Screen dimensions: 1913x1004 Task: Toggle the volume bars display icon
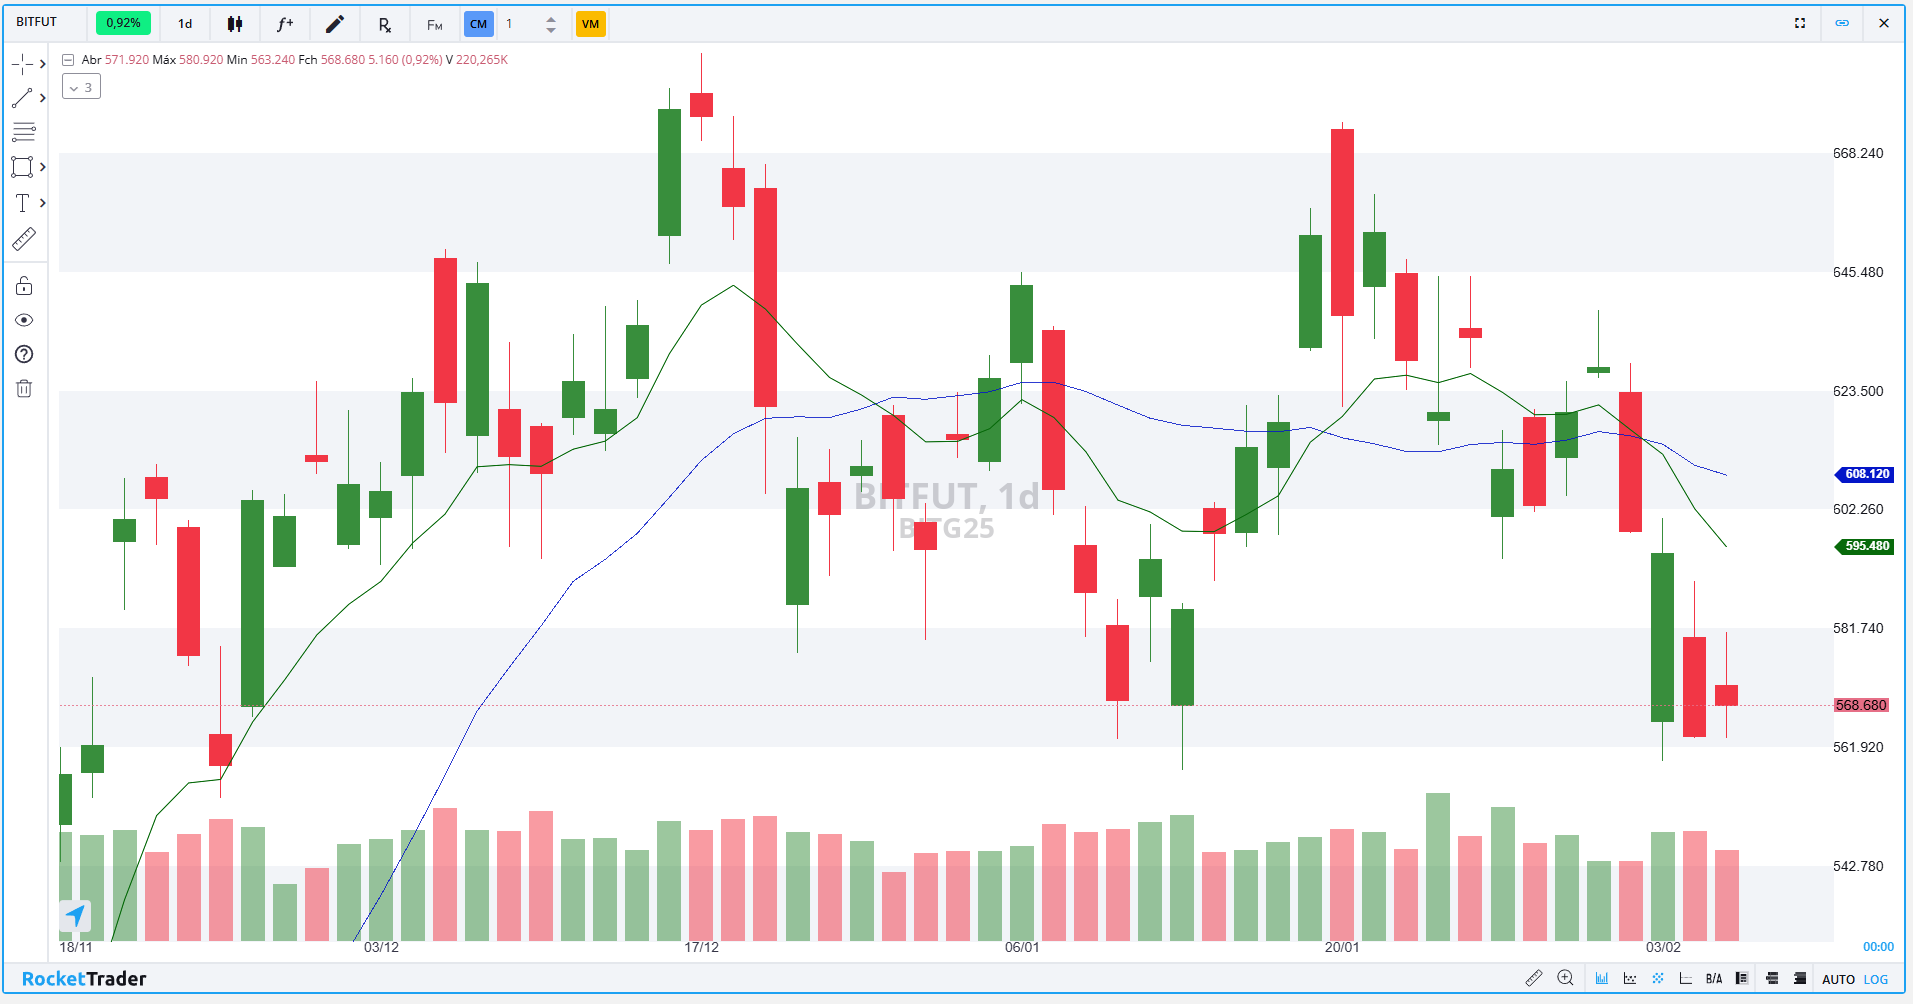[x=1602, y=978]
